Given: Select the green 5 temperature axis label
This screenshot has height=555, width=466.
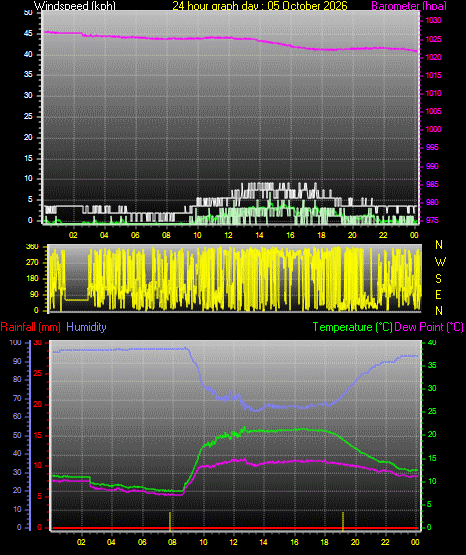Looking at the screenshot, I should coord(430,504).
